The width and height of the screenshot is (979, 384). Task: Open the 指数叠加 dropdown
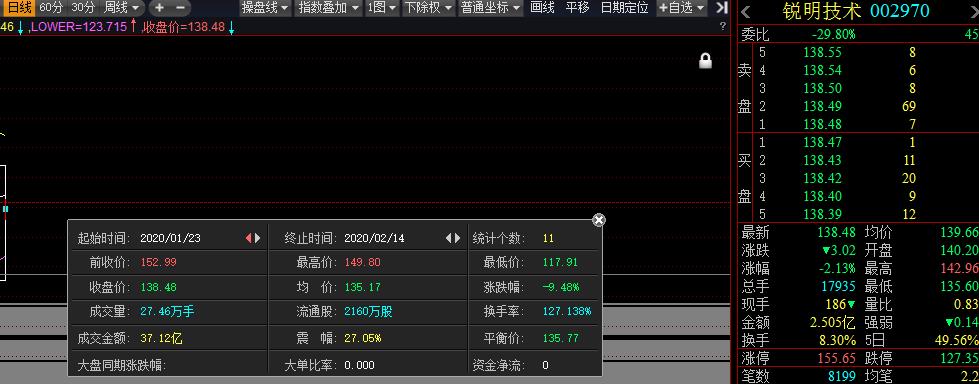[328, 8]
